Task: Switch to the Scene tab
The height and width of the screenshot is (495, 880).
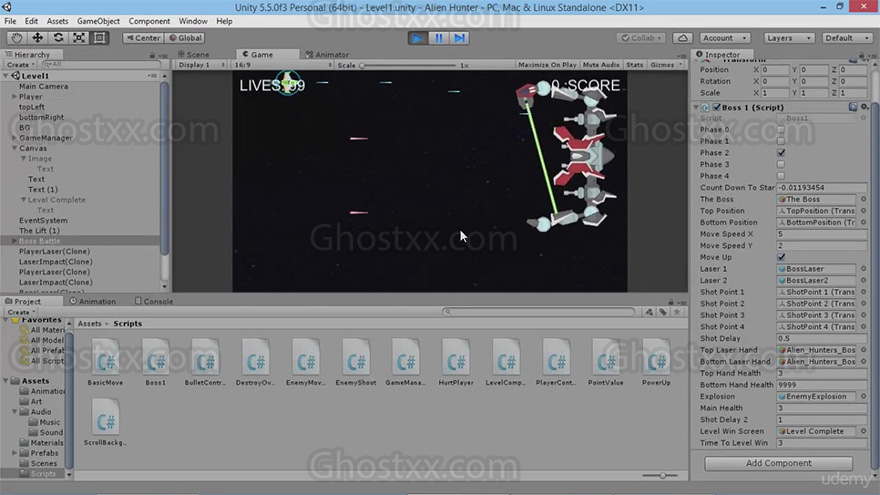Action: [x=194, y=54]
